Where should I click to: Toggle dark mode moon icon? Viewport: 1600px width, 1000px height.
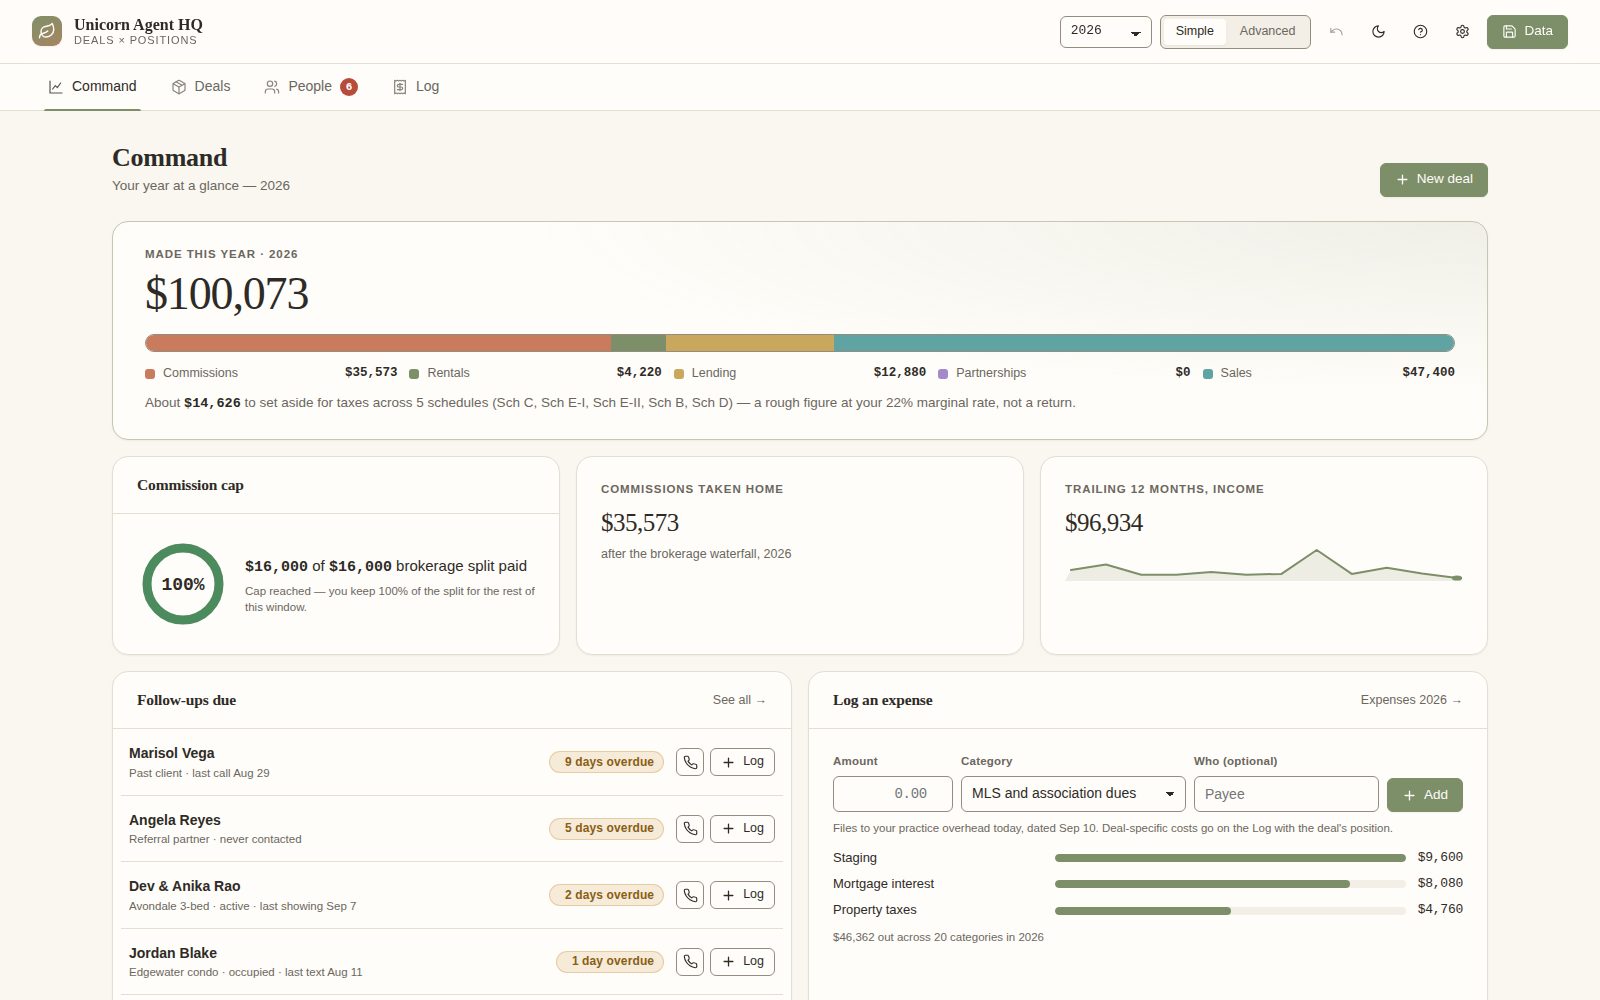(1378, 31)
